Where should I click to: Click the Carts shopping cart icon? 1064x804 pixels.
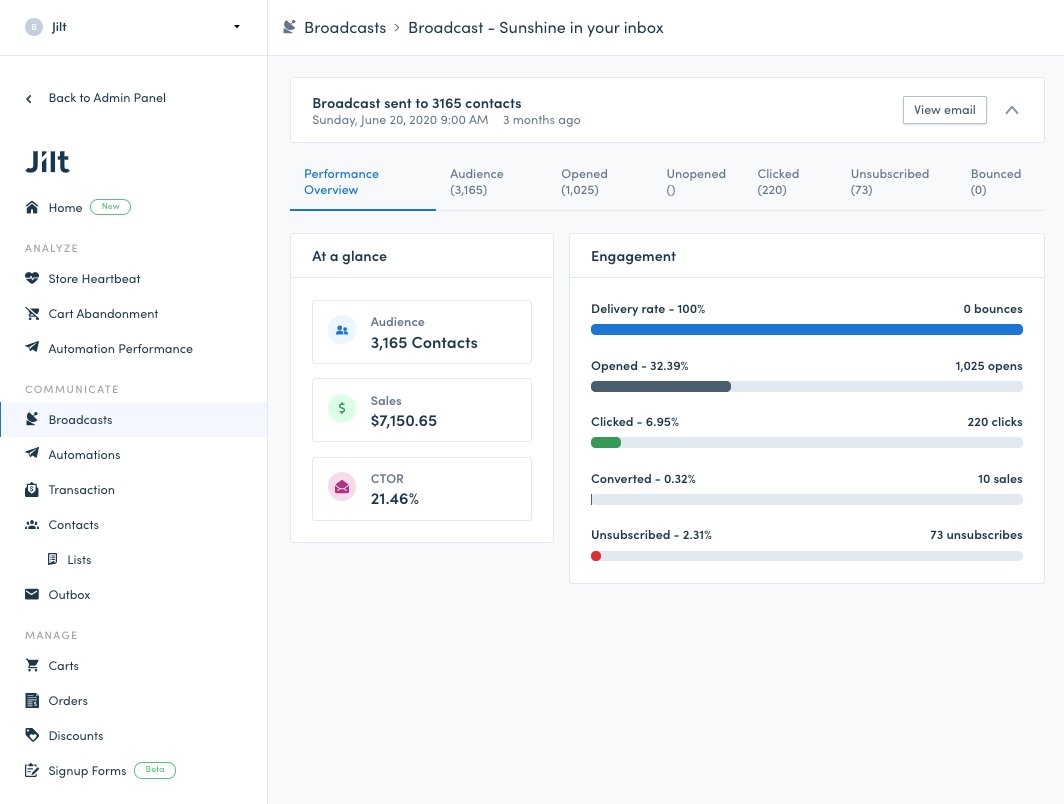[x=32, y=665]
